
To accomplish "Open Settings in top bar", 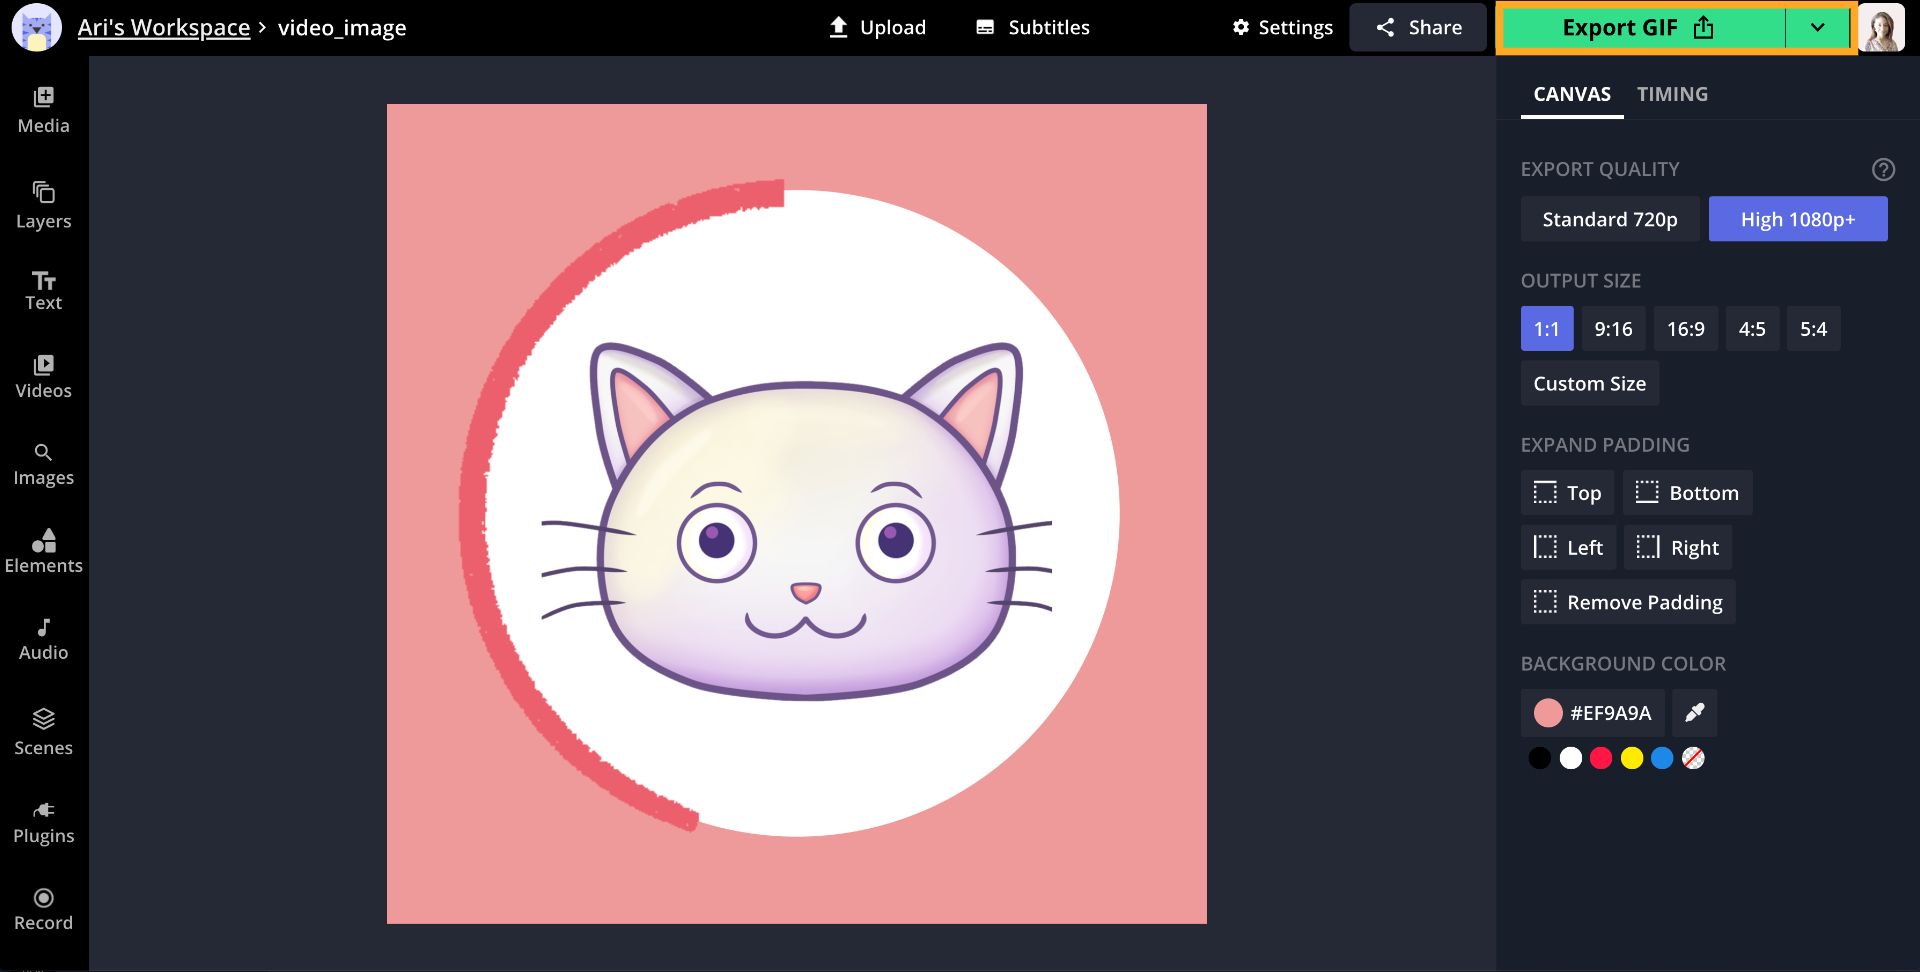I will pyautogui.click(x=1282, y=28).
